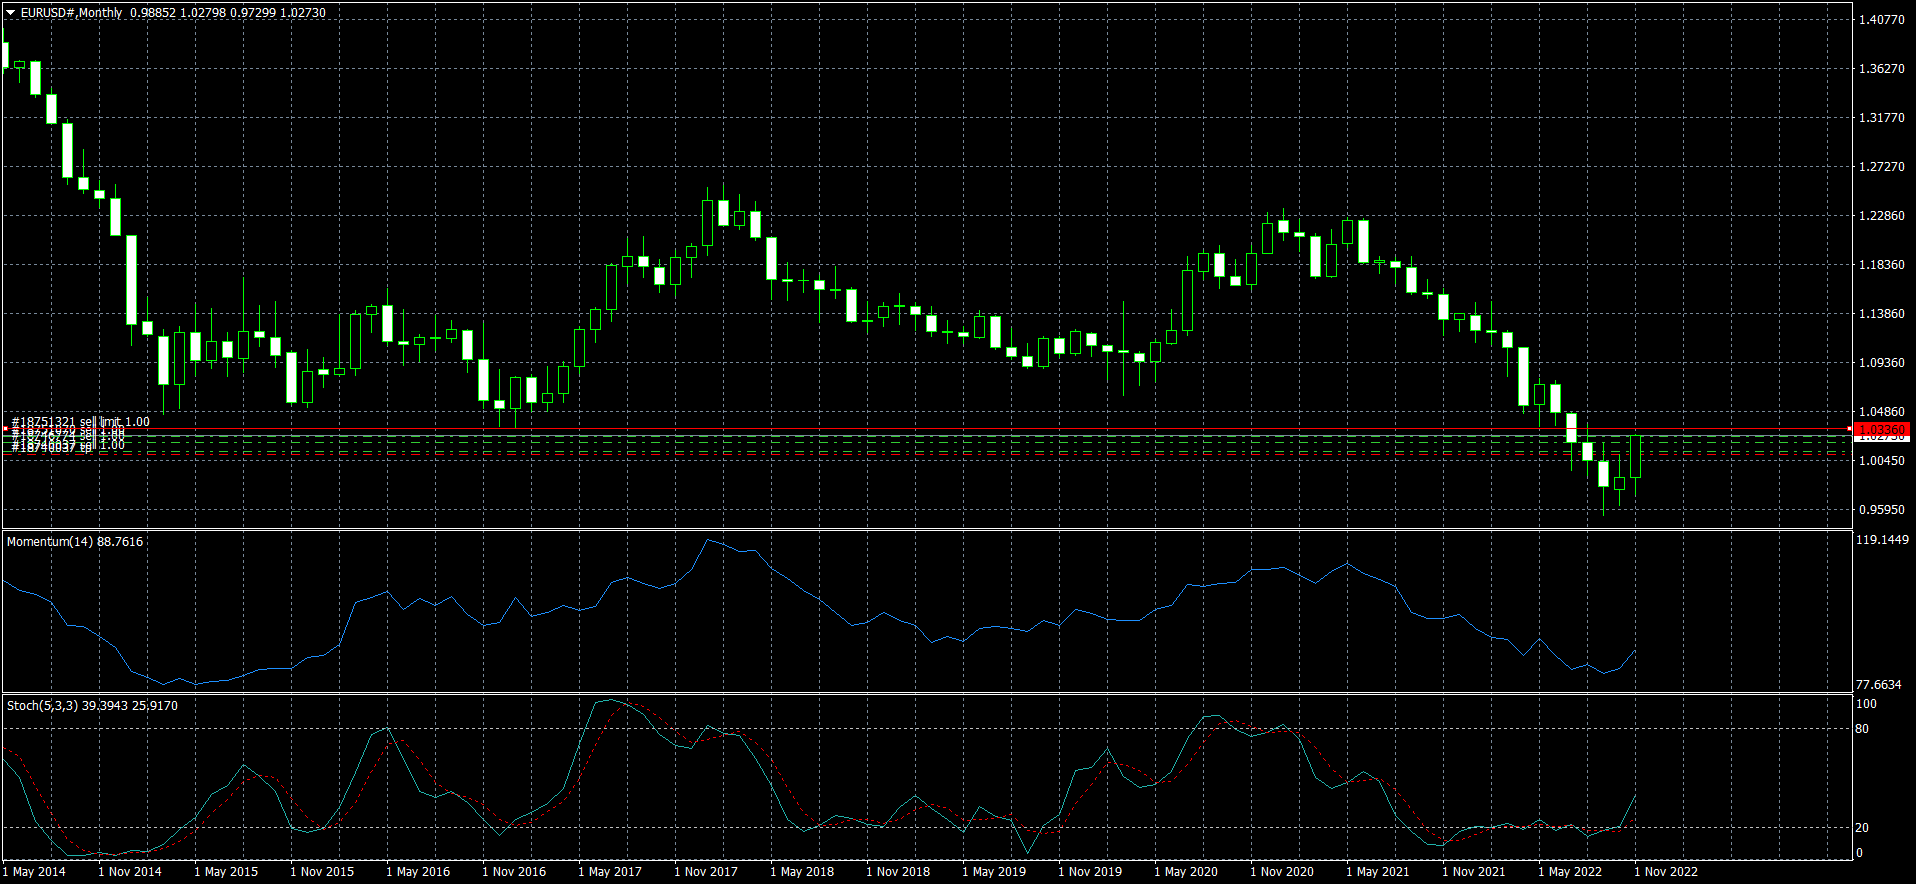Click the EURUSD#,Monthly chart title
This screenshot has width=1916, height=884.
click(x=72, y=13)
